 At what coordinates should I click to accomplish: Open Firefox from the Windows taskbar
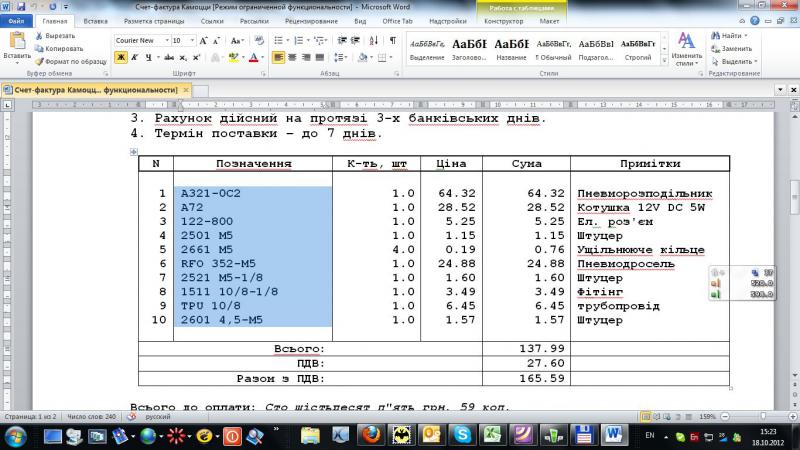pyautogui.click(x=371, y=435)
